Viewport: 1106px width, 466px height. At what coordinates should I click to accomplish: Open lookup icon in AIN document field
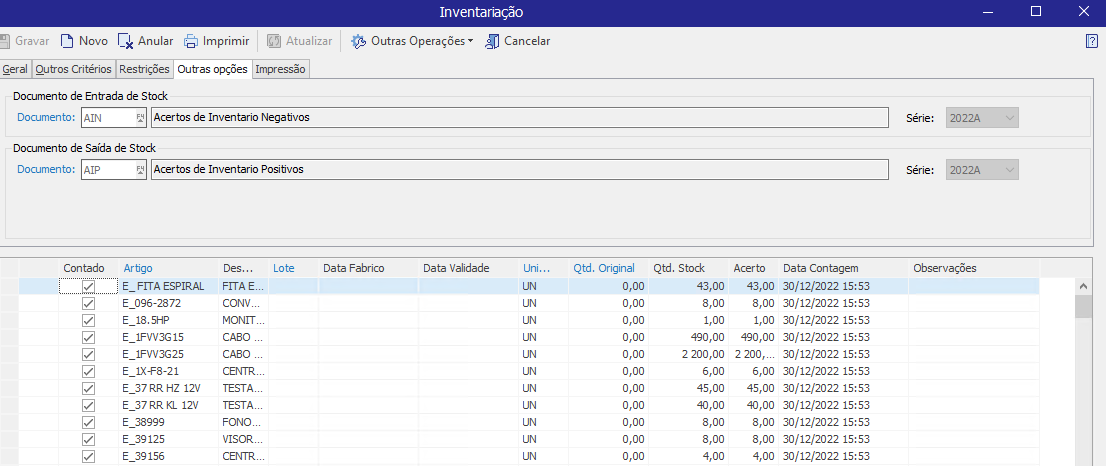pos(140,118)
